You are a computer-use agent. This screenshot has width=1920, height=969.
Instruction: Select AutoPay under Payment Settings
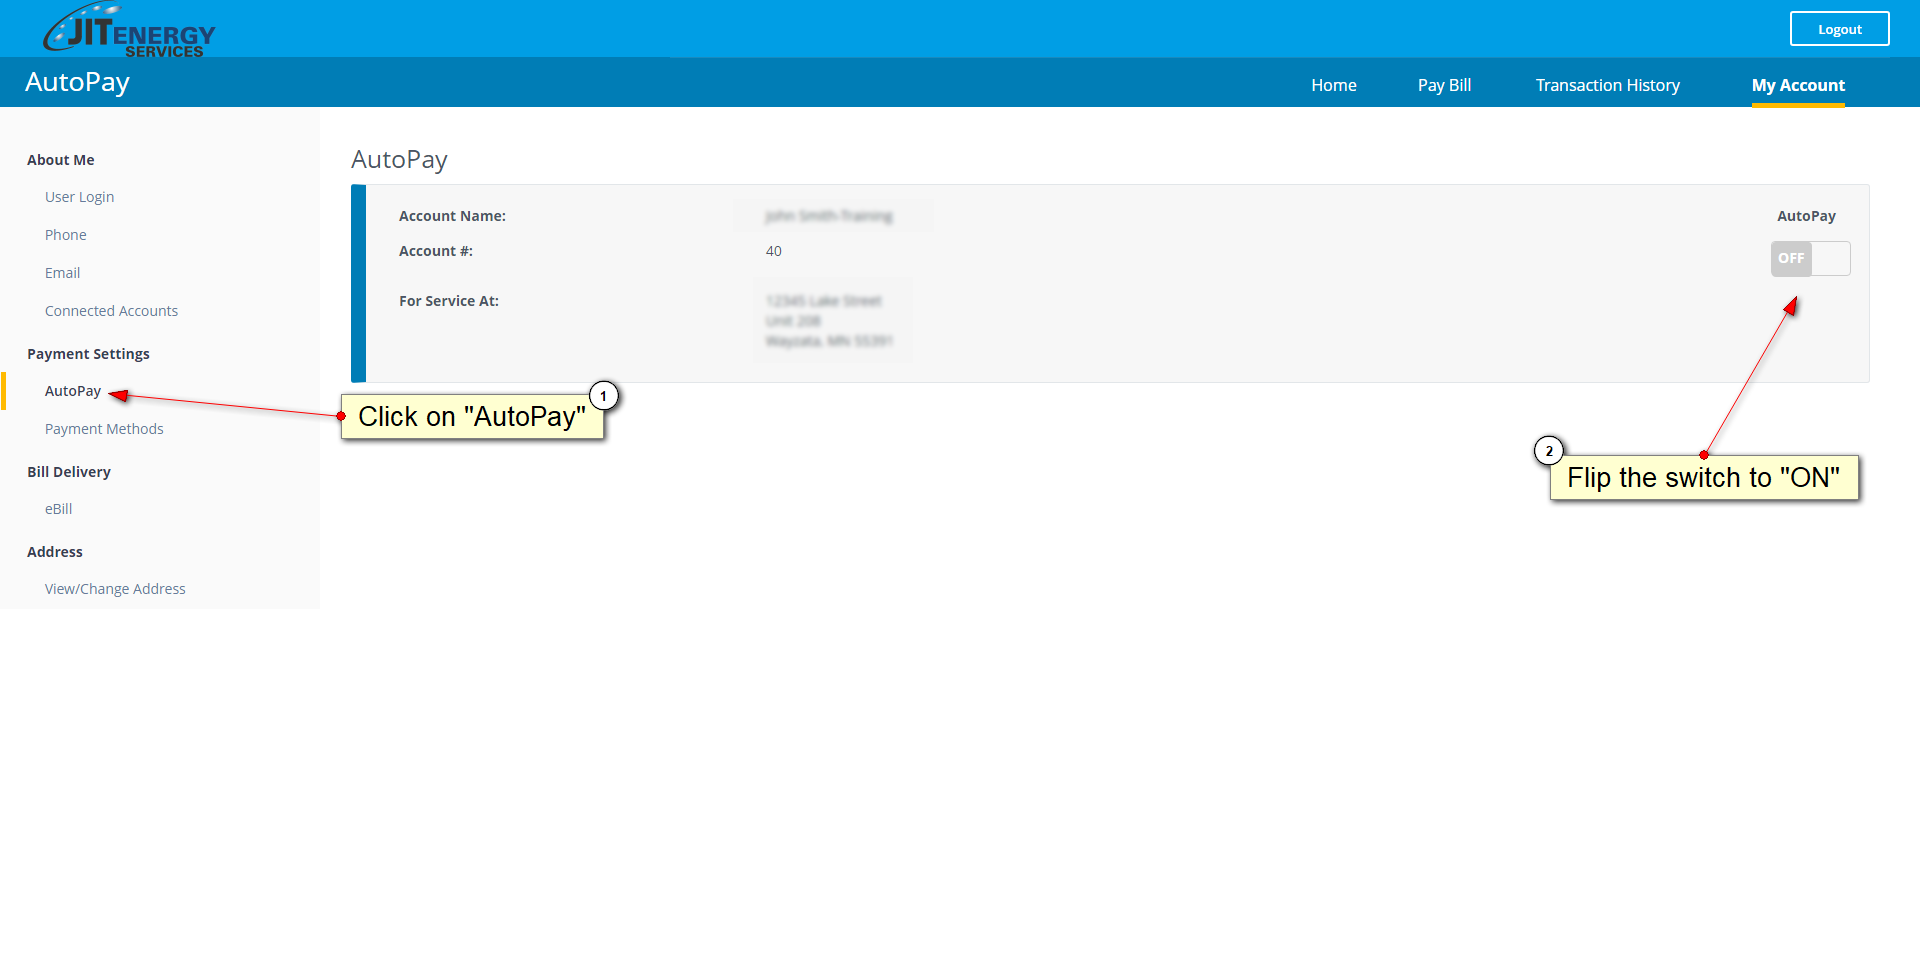[x=72, y=391]
